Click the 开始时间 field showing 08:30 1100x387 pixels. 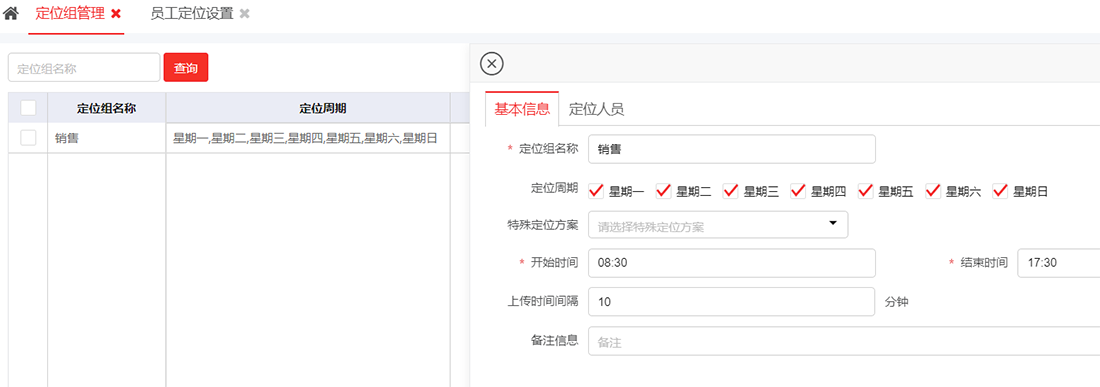(732, 263)
